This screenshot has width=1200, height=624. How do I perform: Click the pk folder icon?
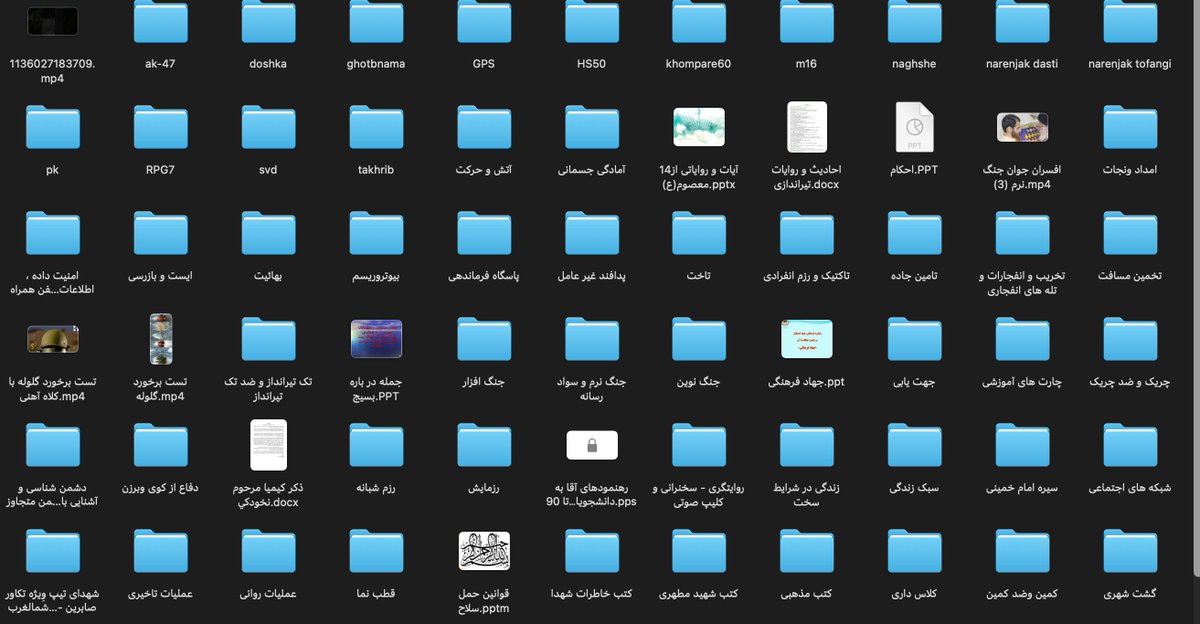(53, 127)
